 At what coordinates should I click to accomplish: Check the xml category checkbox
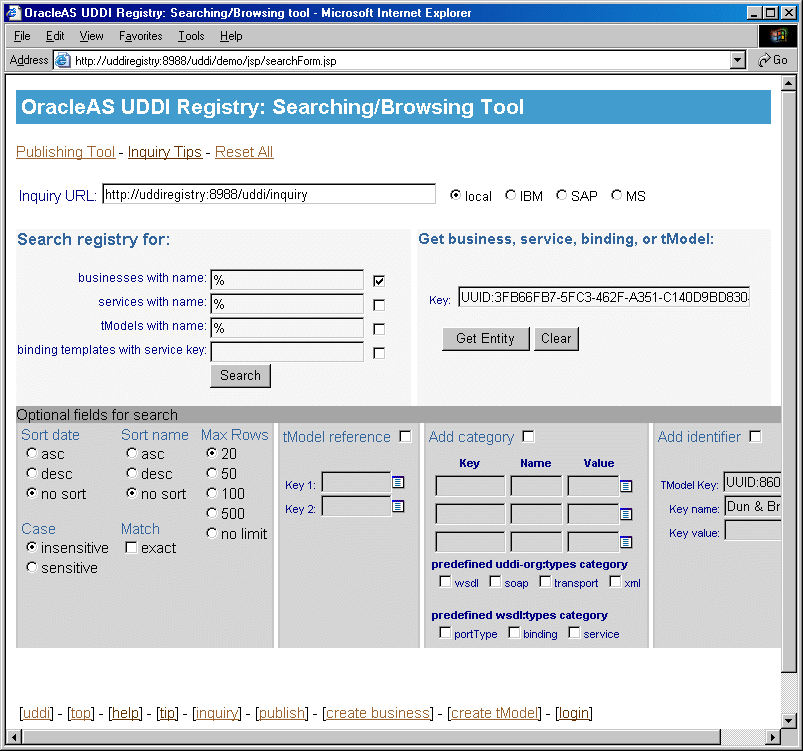pos(615,581)
